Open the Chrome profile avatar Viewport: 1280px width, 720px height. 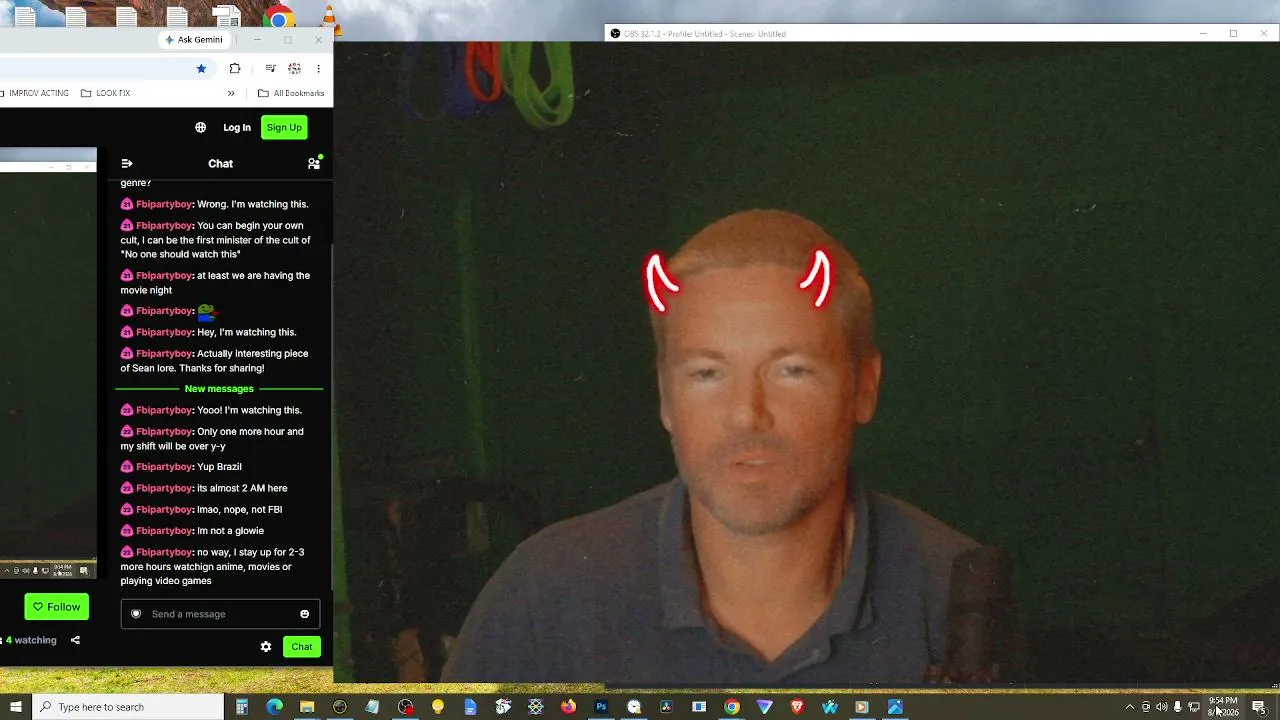tap(295, 68)
